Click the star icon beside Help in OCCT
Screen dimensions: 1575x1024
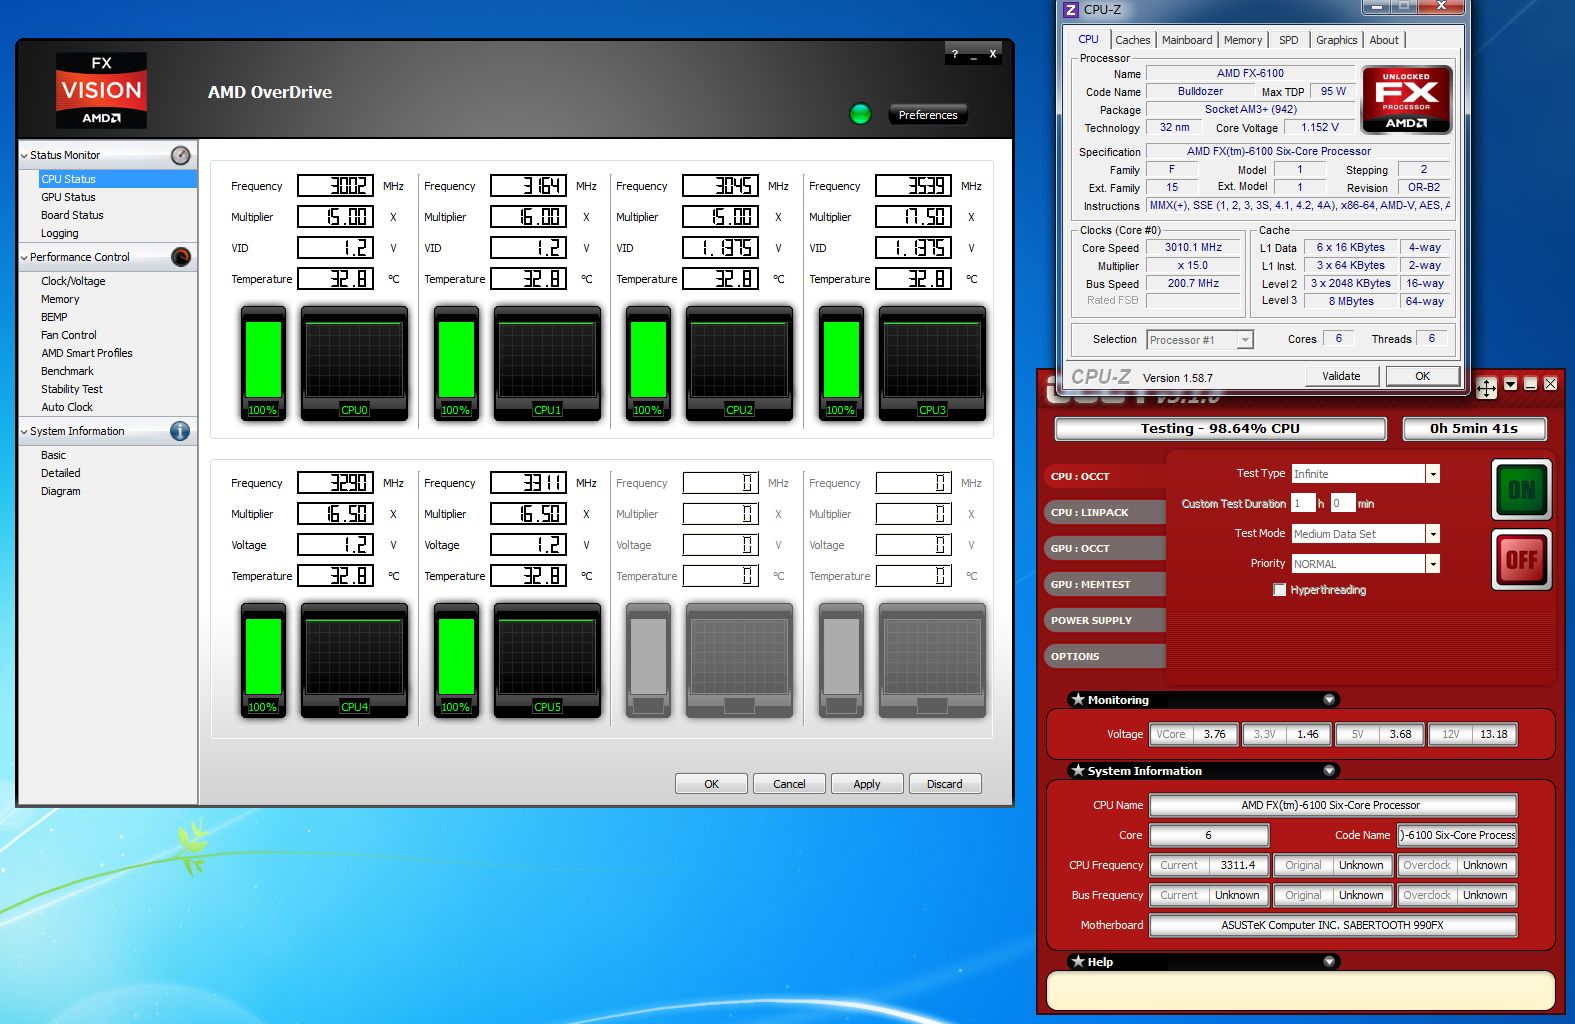click(1078, 962)
